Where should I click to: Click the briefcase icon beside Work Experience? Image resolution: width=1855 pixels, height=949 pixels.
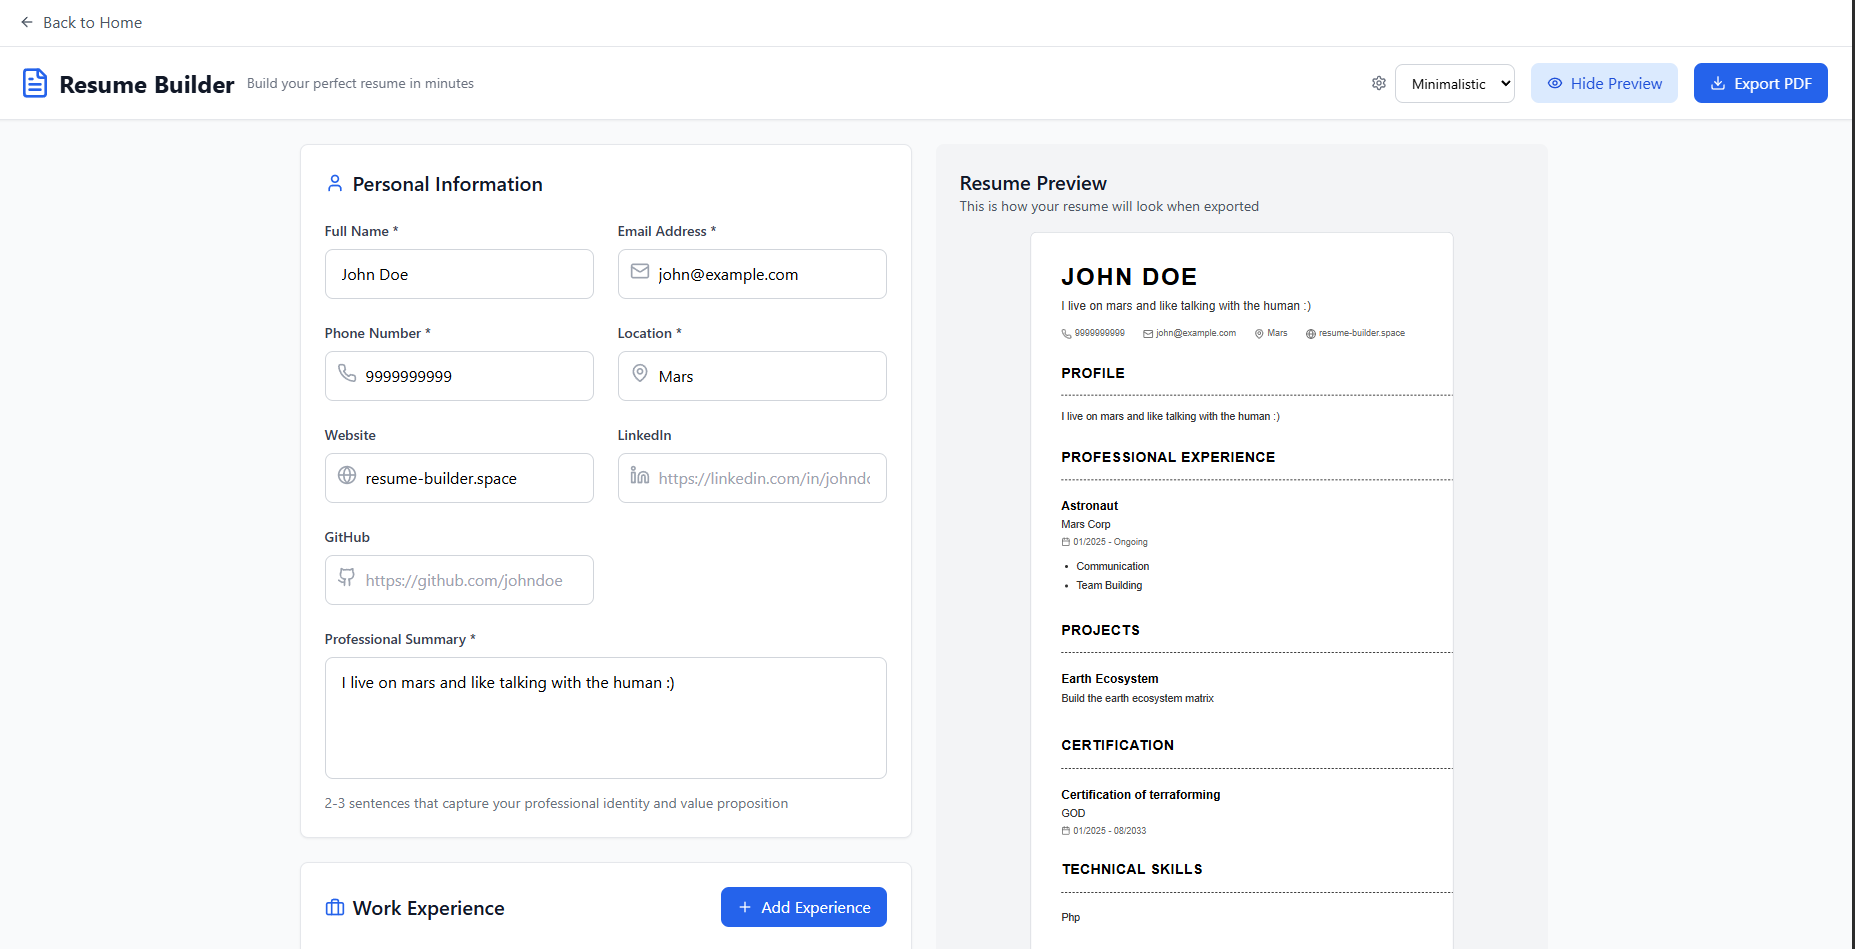[334, 907]
